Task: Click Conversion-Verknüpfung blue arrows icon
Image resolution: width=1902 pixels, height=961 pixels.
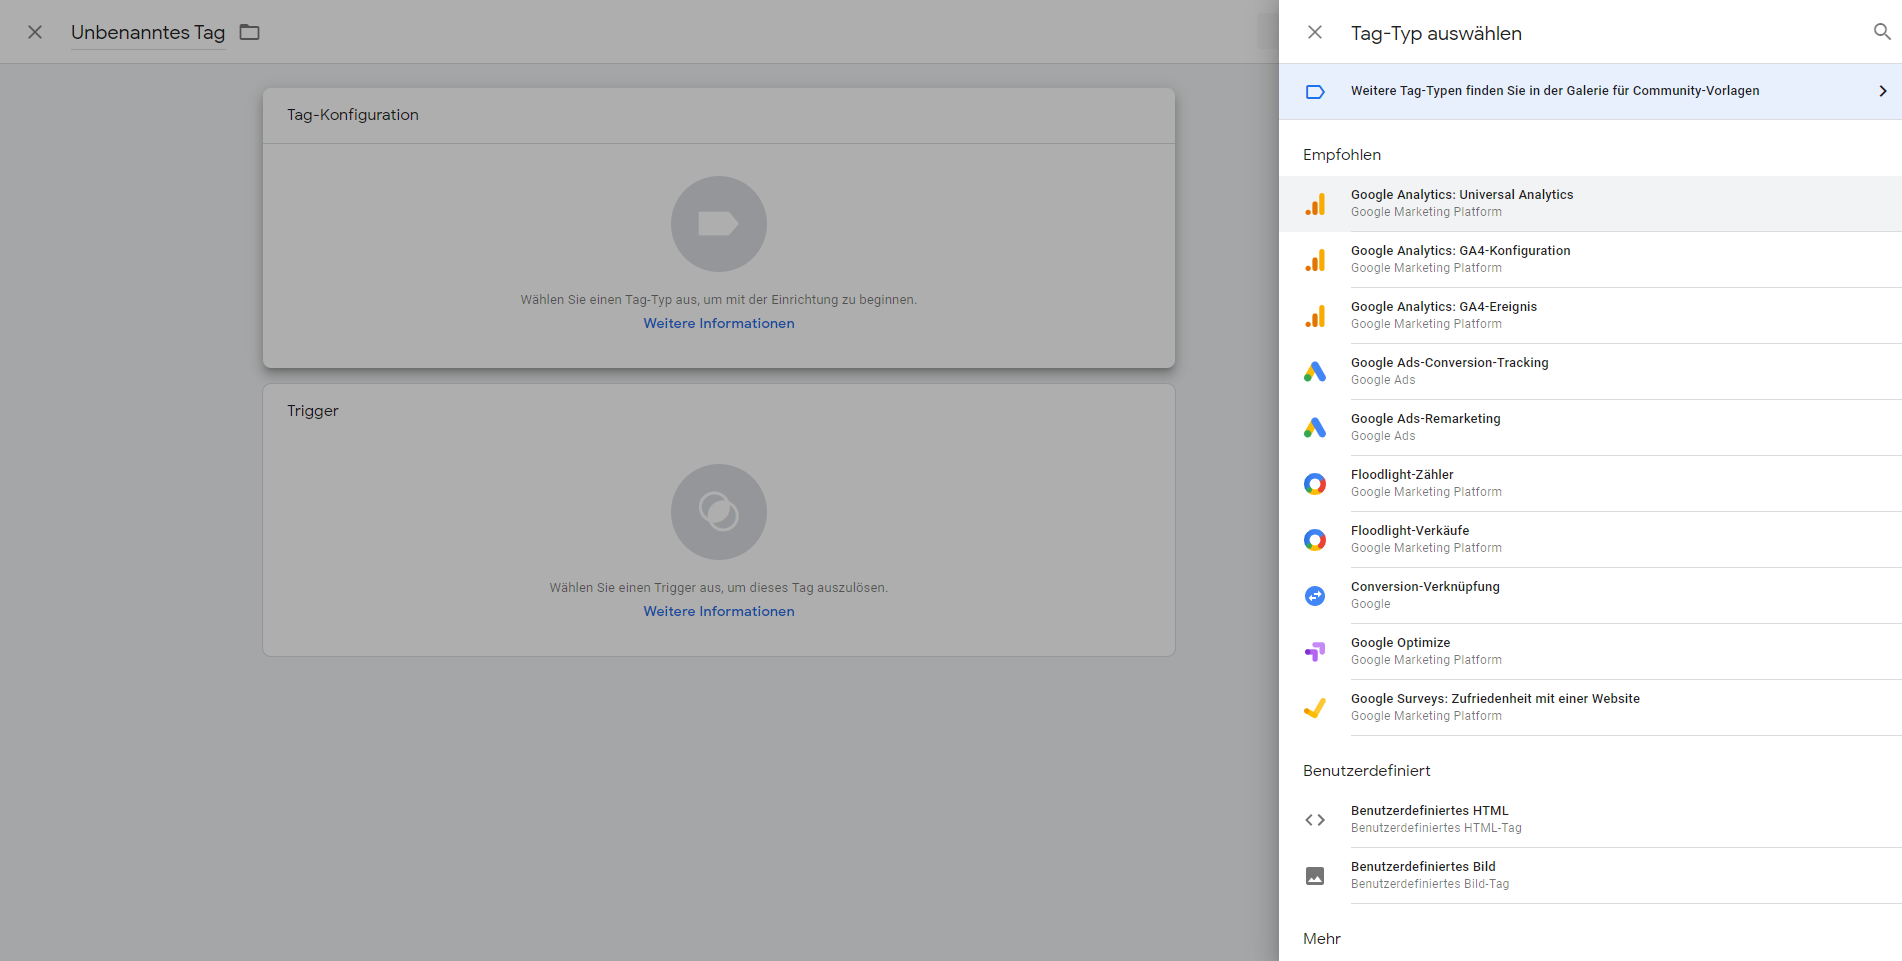Action: click(1315, 596)
